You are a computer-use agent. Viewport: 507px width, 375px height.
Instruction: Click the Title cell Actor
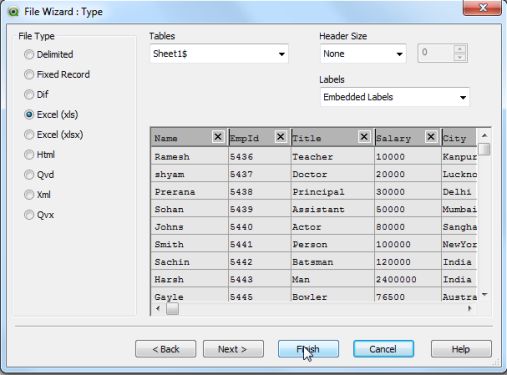click(333, 227)
